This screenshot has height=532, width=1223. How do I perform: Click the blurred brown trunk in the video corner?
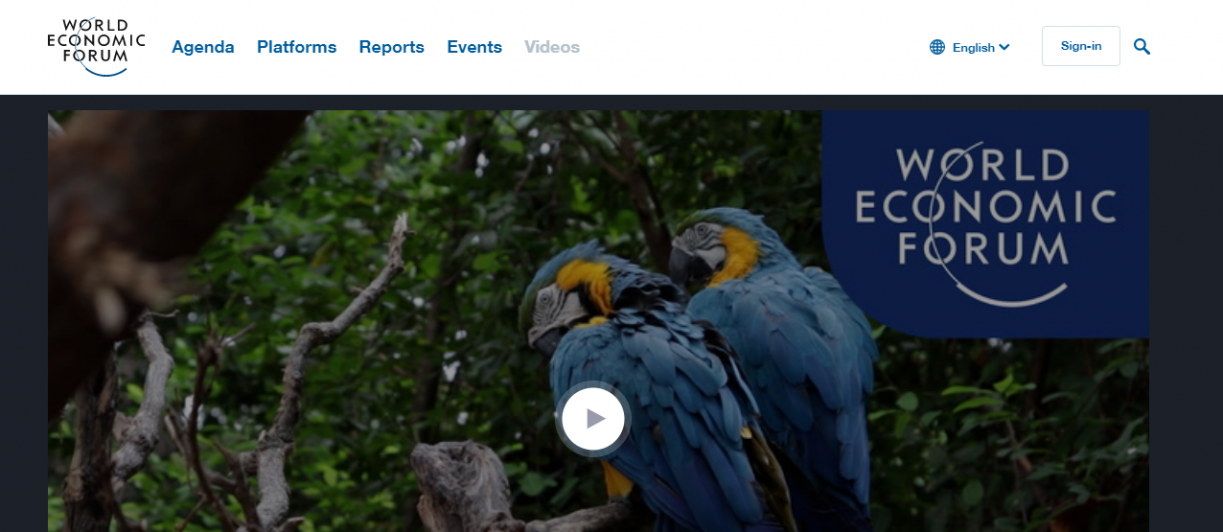click(x=130, y=200)
